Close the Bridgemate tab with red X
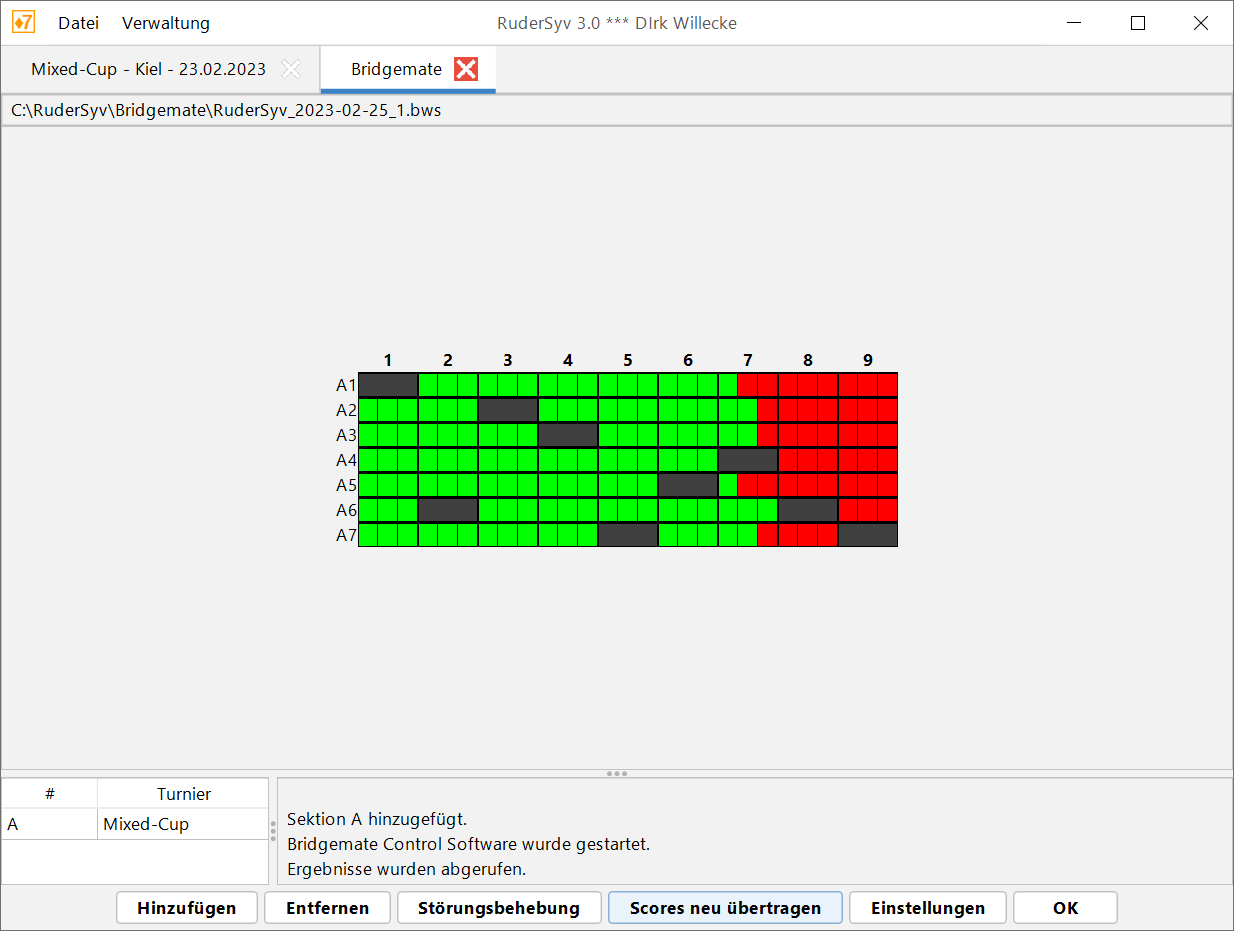 [x=466, y=69]
